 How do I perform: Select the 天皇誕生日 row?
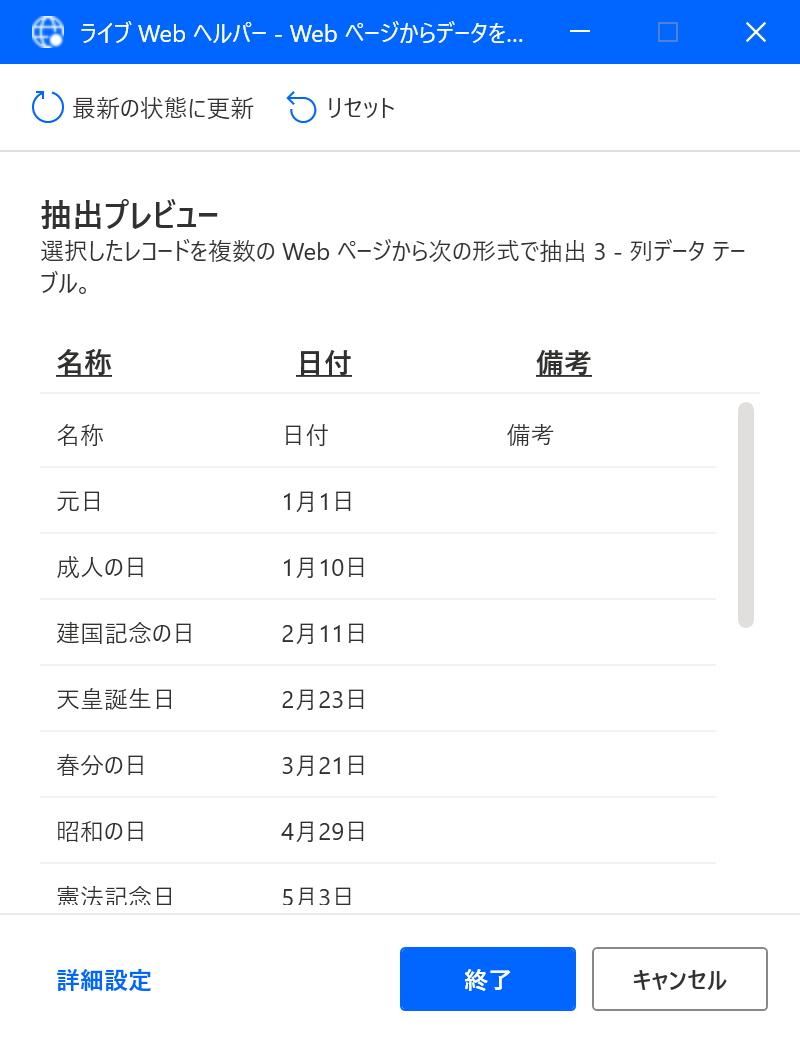(x=378, y=698)
